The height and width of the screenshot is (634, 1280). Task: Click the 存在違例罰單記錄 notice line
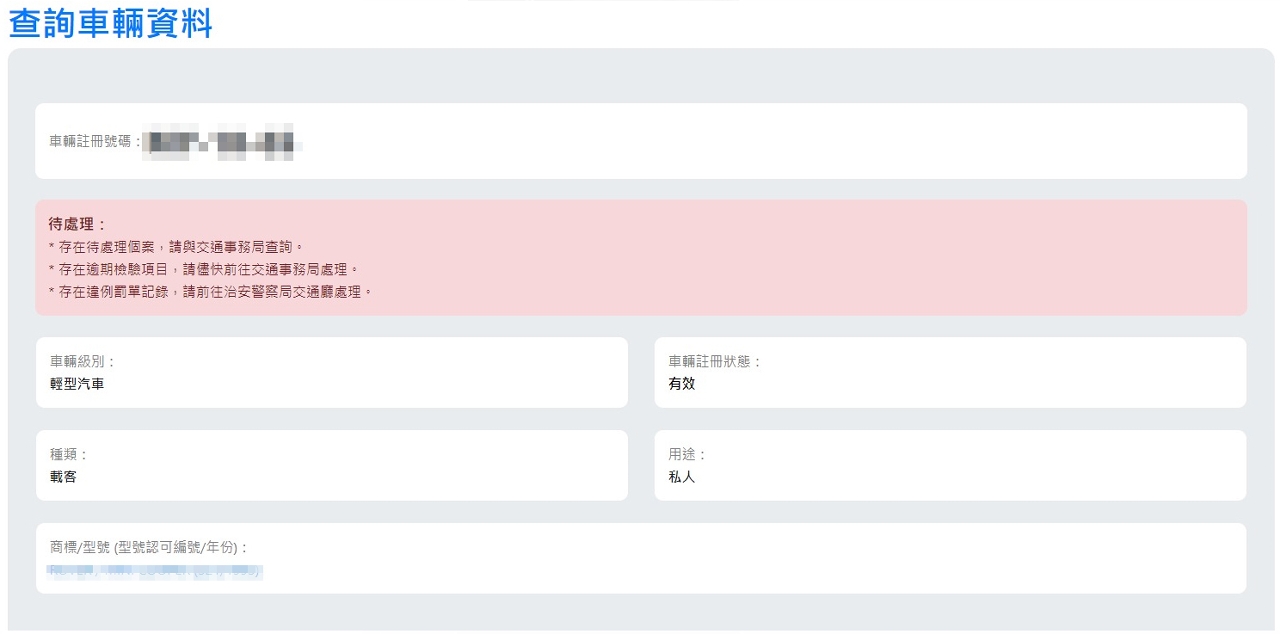tap(210, 292)
